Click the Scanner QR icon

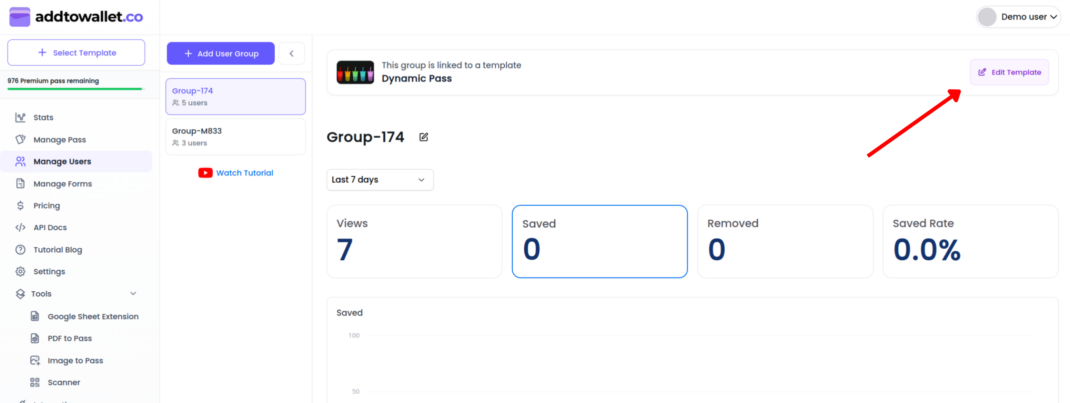[x=35, y=382]
